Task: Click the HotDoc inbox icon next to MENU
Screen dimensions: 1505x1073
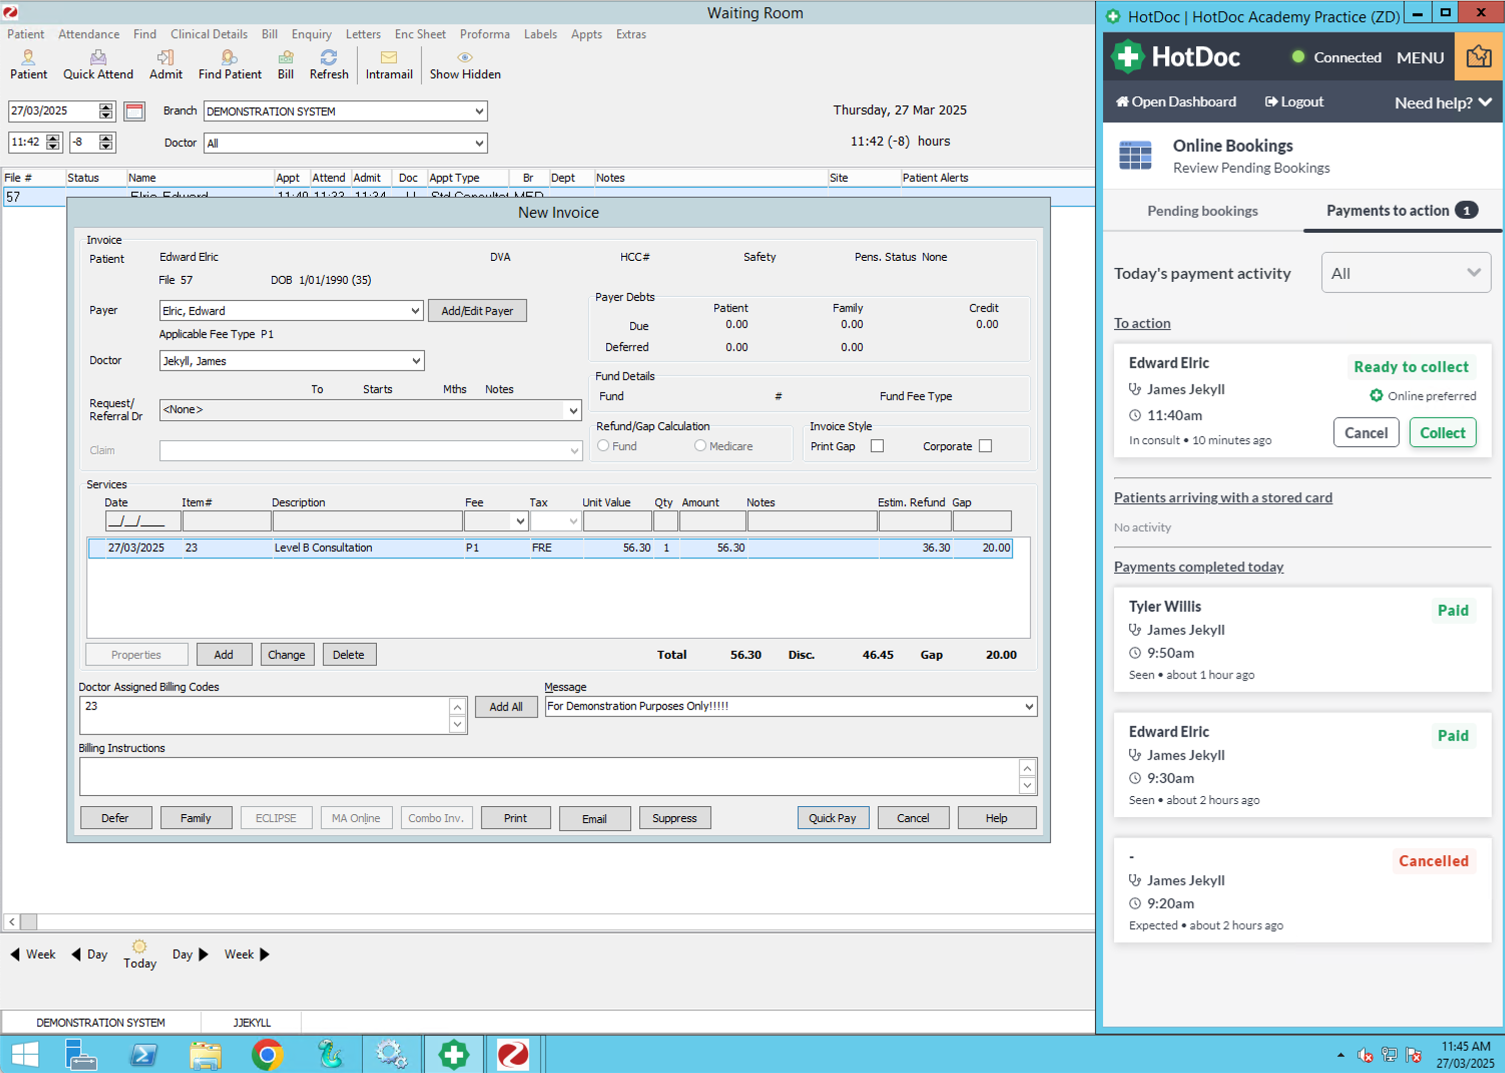Action: [x=1478, y=57]
